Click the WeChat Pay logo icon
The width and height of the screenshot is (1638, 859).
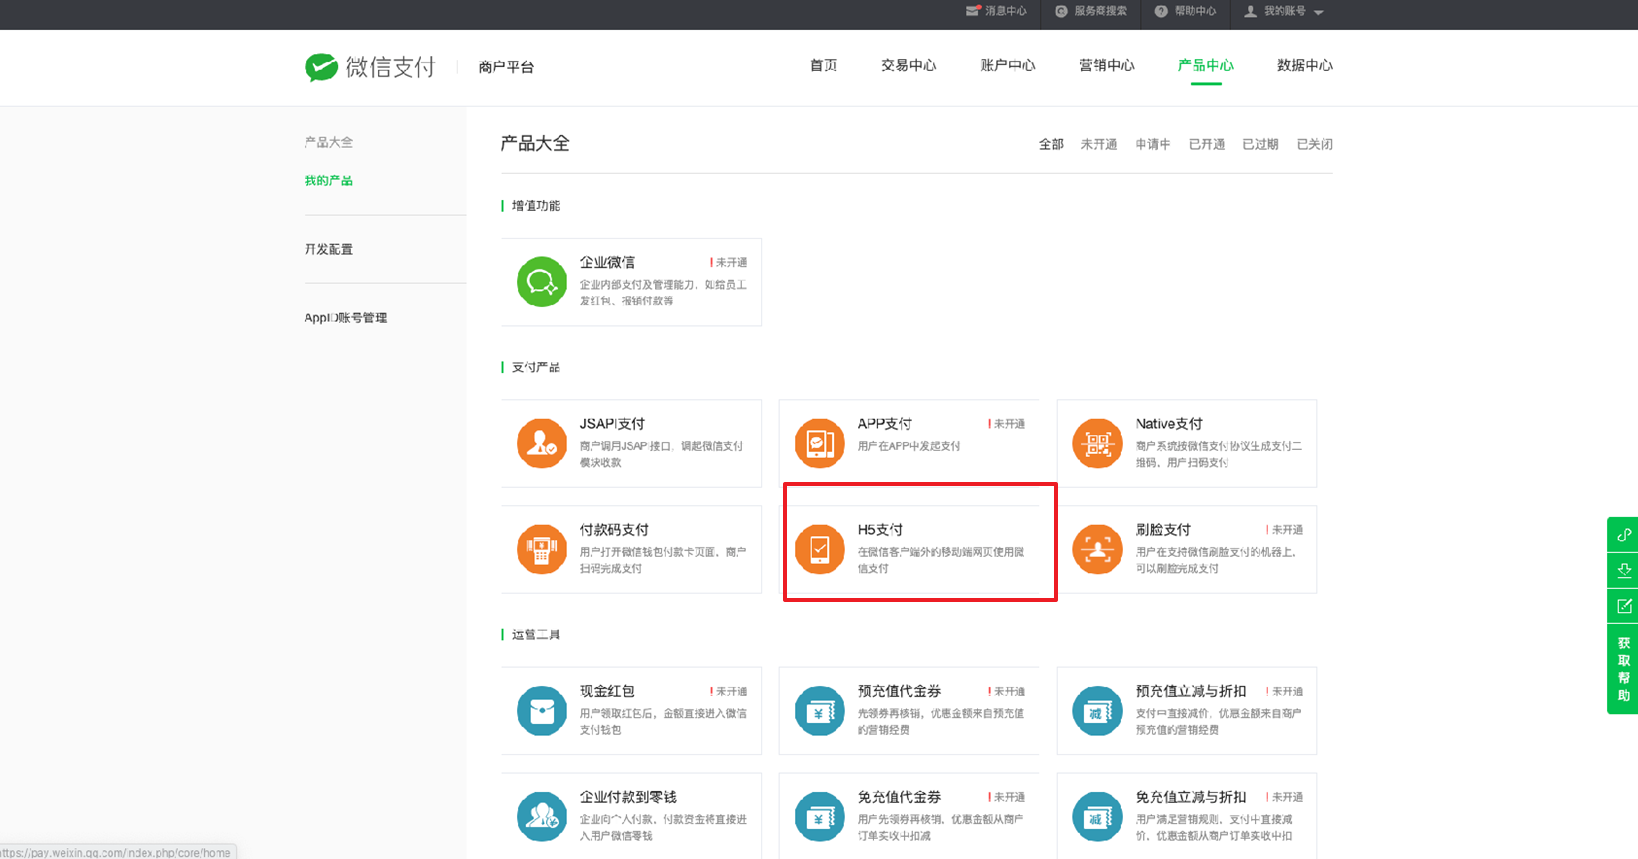321,67
